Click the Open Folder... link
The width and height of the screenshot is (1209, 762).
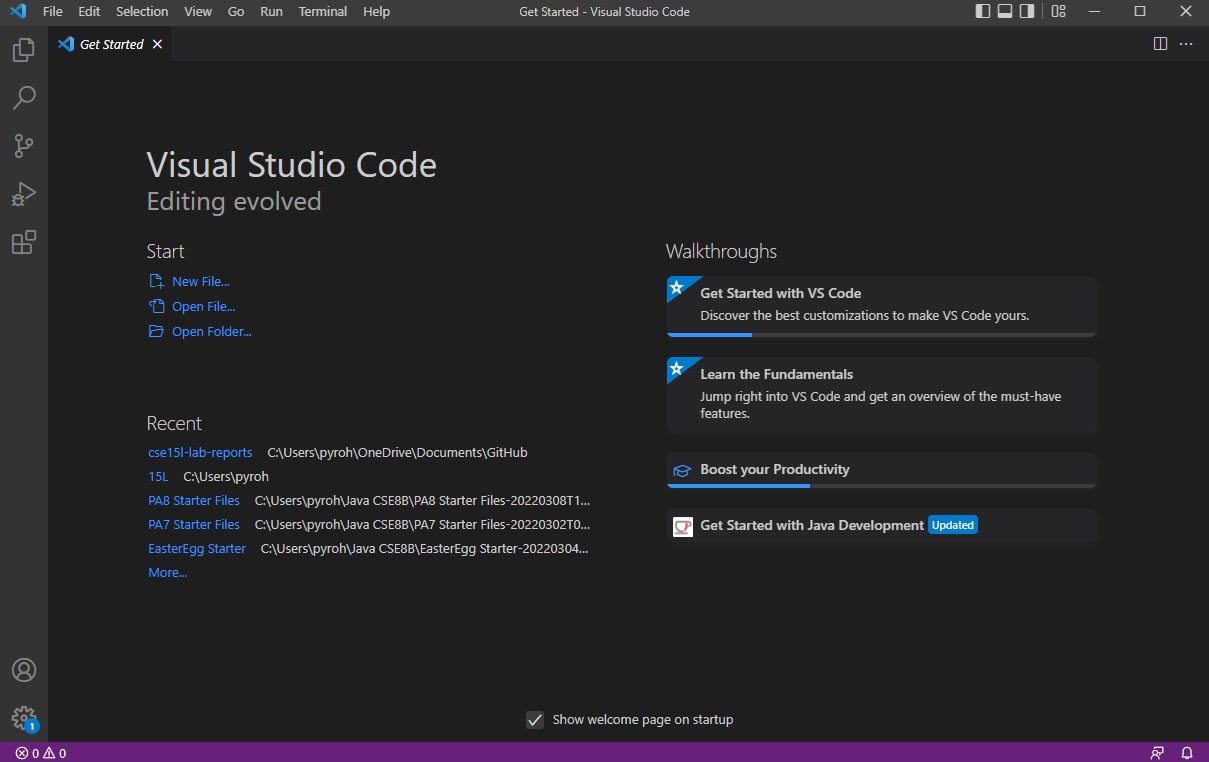point(211,332)
